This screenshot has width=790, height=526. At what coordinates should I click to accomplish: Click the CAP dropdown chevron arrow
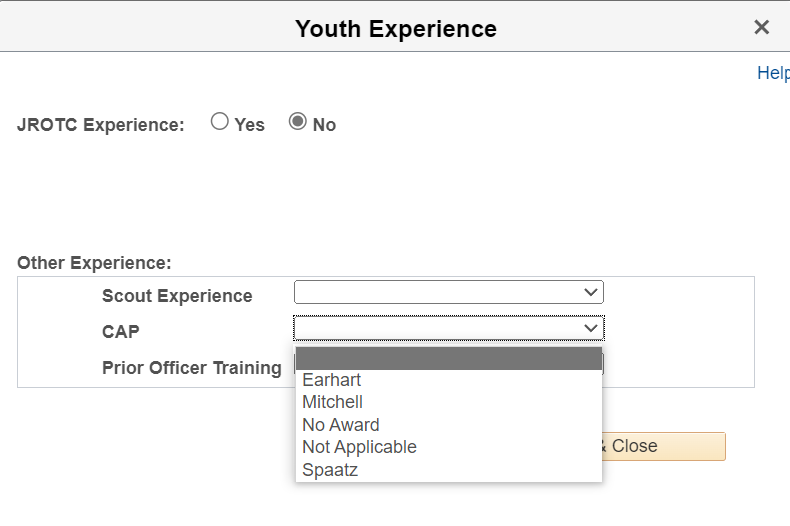590,328
